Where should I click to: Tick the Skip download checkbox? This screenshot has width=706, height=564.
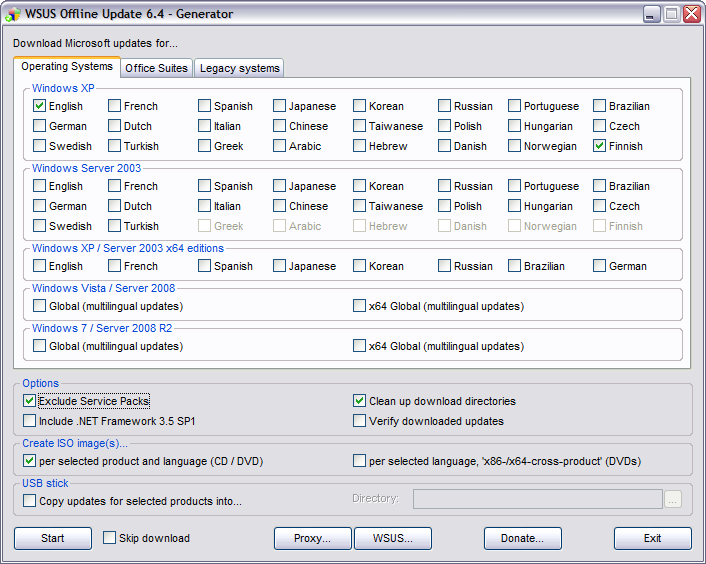click(x=110, y=538)
